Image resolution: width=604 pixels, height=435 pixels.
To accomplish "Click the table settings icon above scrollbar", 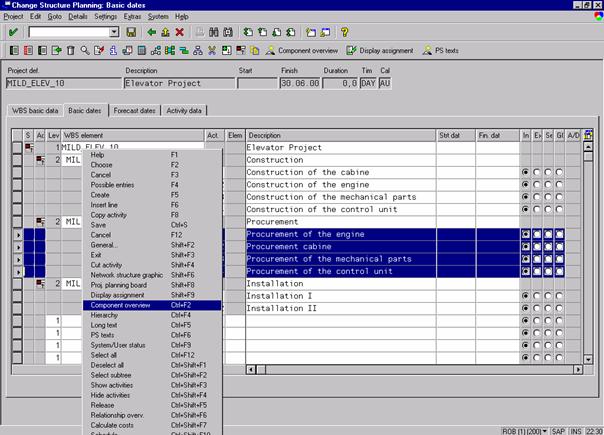I will (x=588, y=135).
